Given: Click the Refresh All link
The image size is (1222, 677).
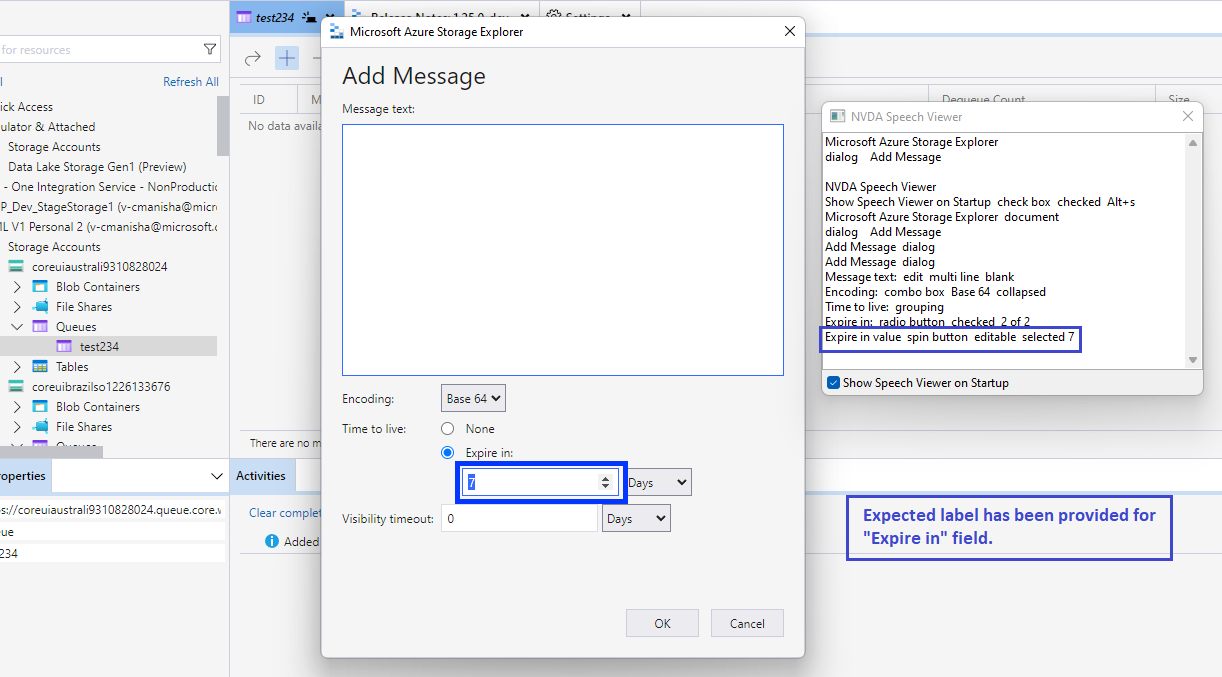Looking at the screenshot, I should click(191, 81).
